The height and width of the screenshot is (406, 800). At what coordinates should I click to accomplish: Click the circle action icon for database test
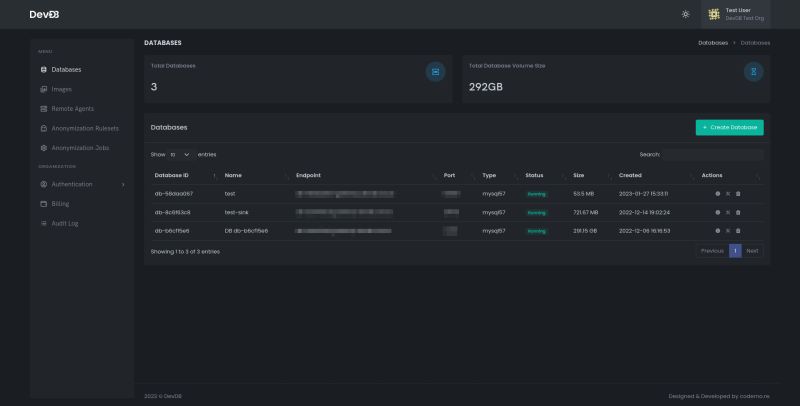[x=718, y=194]
